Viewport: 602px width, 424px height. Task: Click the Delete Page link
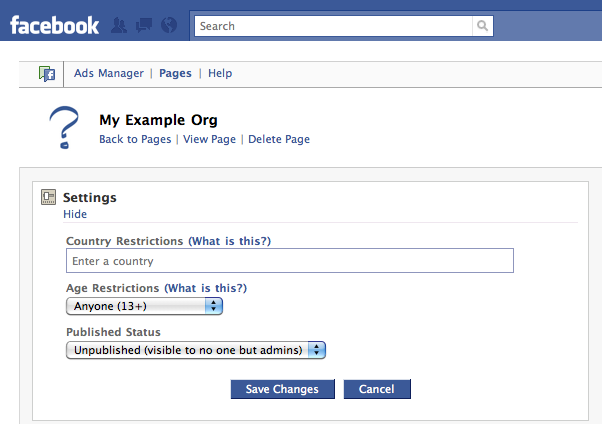[x=279, y=139]
